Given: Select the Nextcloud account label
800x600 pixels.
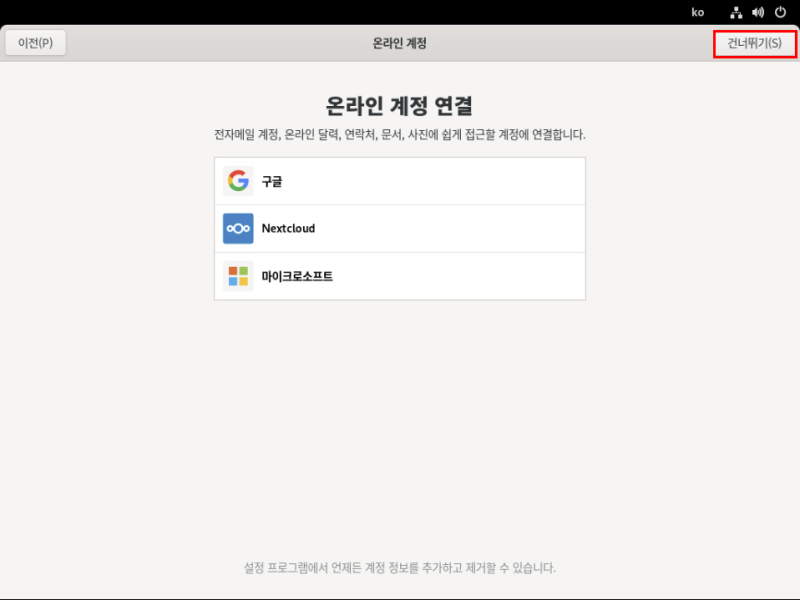Looking at the screenshot, I should (288, 229).
